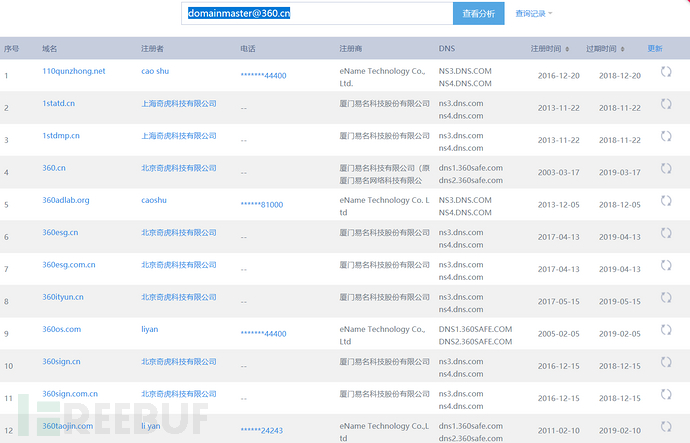This screenshot has width=690, height=443.
Task: Open domain 110qunzhong.net
Action: pos(73,71)
